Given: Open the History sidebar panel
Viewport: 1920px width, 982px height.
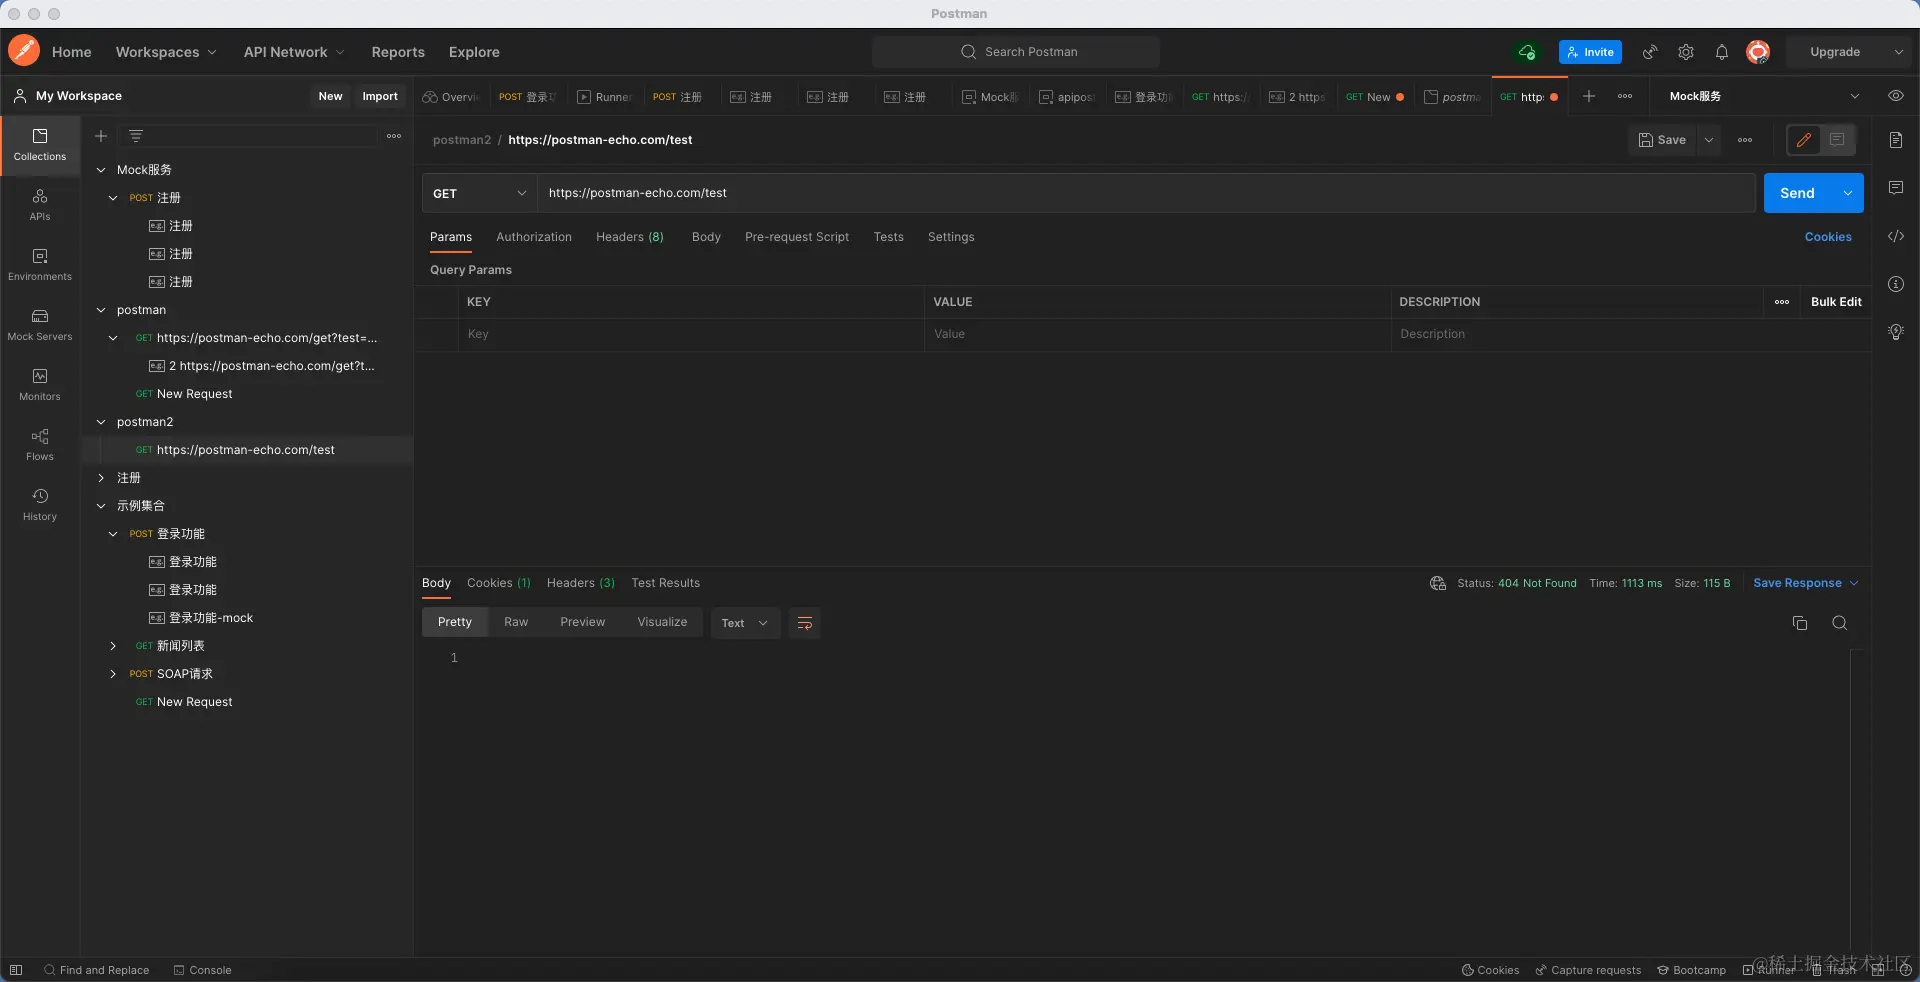Looking at the screenshot, I should (40, 505).
